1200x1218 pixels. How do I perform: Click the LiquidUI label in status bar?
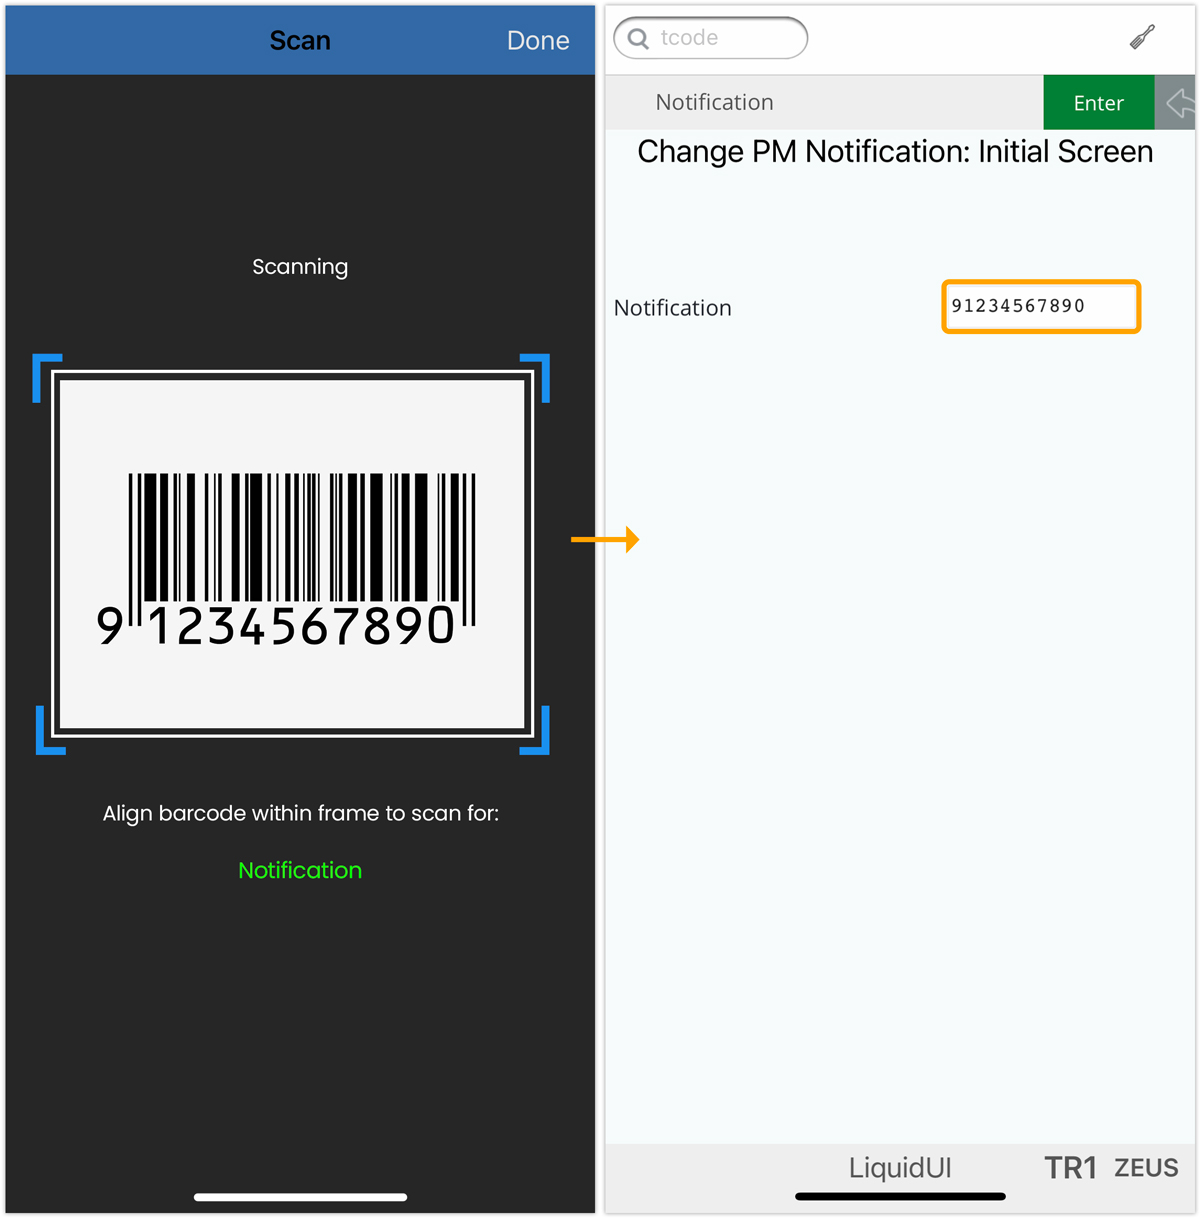900,1168
